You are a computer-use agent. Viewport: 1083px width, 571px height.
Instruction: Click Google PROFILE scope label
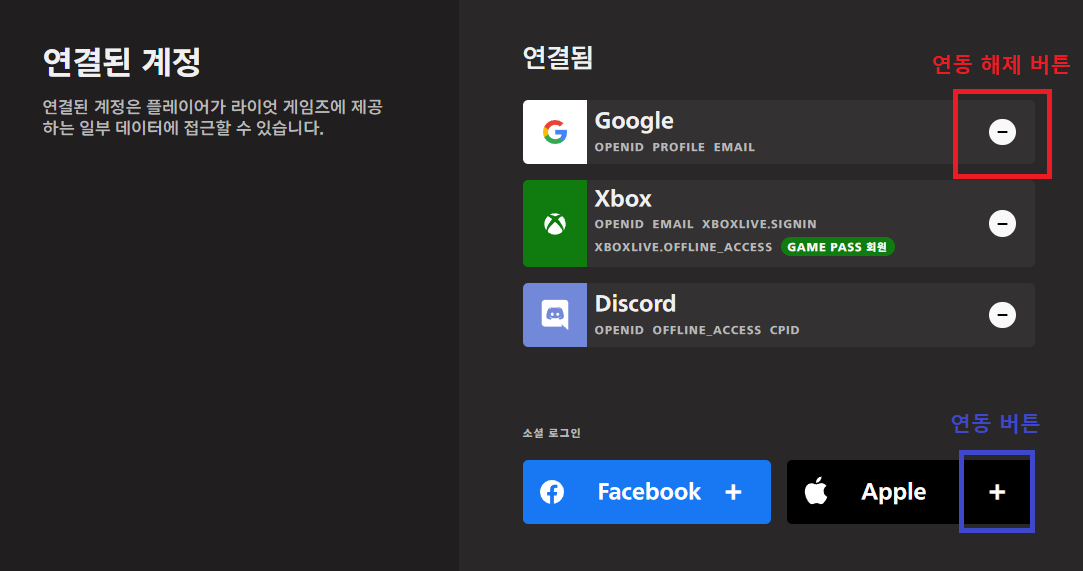pyautogui.click(x=678, y=147)
